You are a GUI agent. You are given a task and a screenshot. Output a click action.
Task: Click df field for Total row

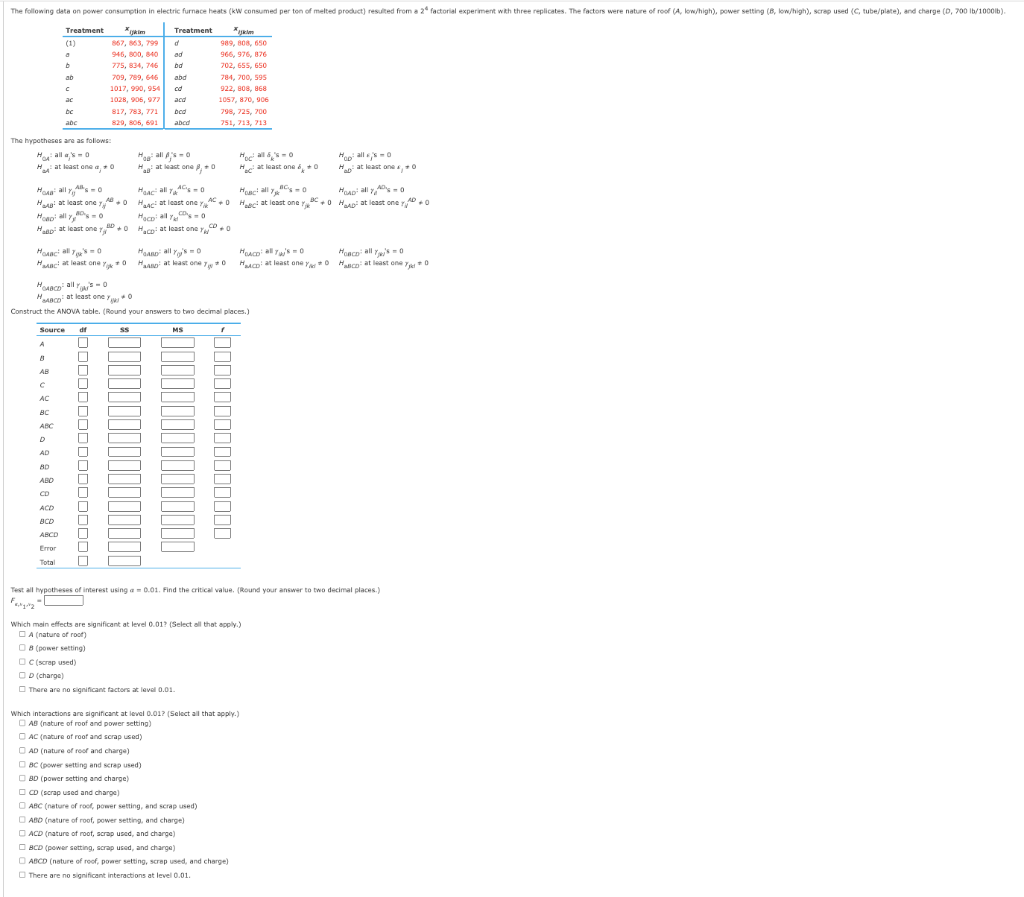pos(83,561)
